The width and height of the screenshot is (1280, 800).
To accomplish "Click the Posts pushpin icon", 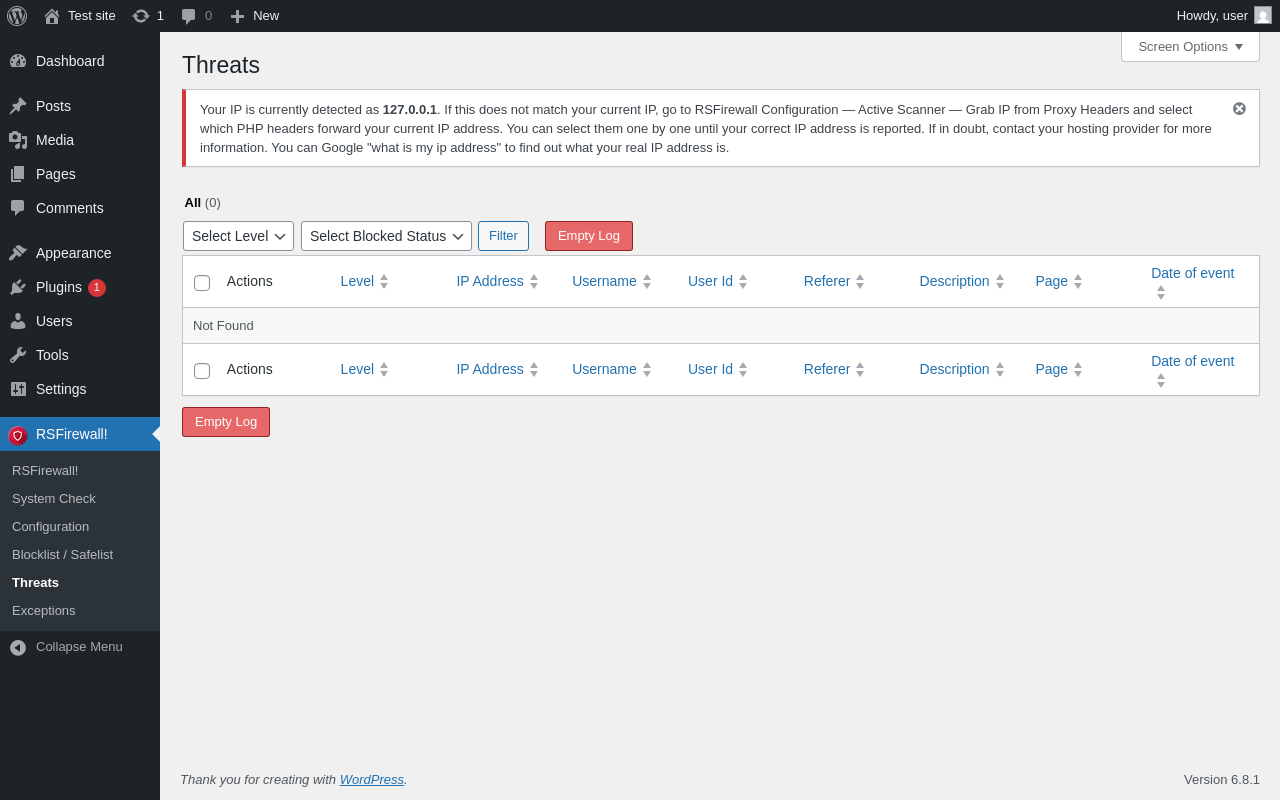I will click(18, 106).
